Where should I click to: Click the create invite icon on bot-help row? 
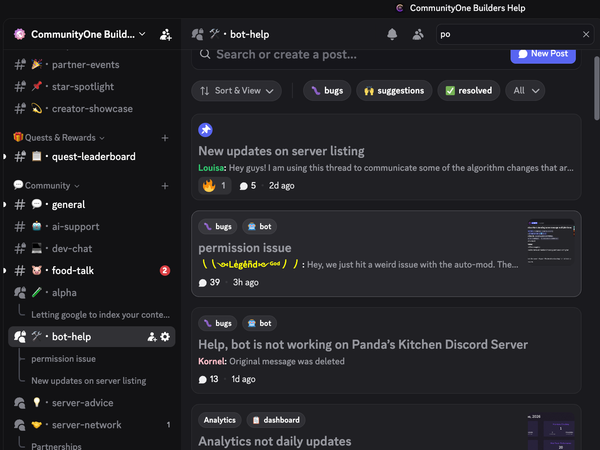click(x=152, y=337)
